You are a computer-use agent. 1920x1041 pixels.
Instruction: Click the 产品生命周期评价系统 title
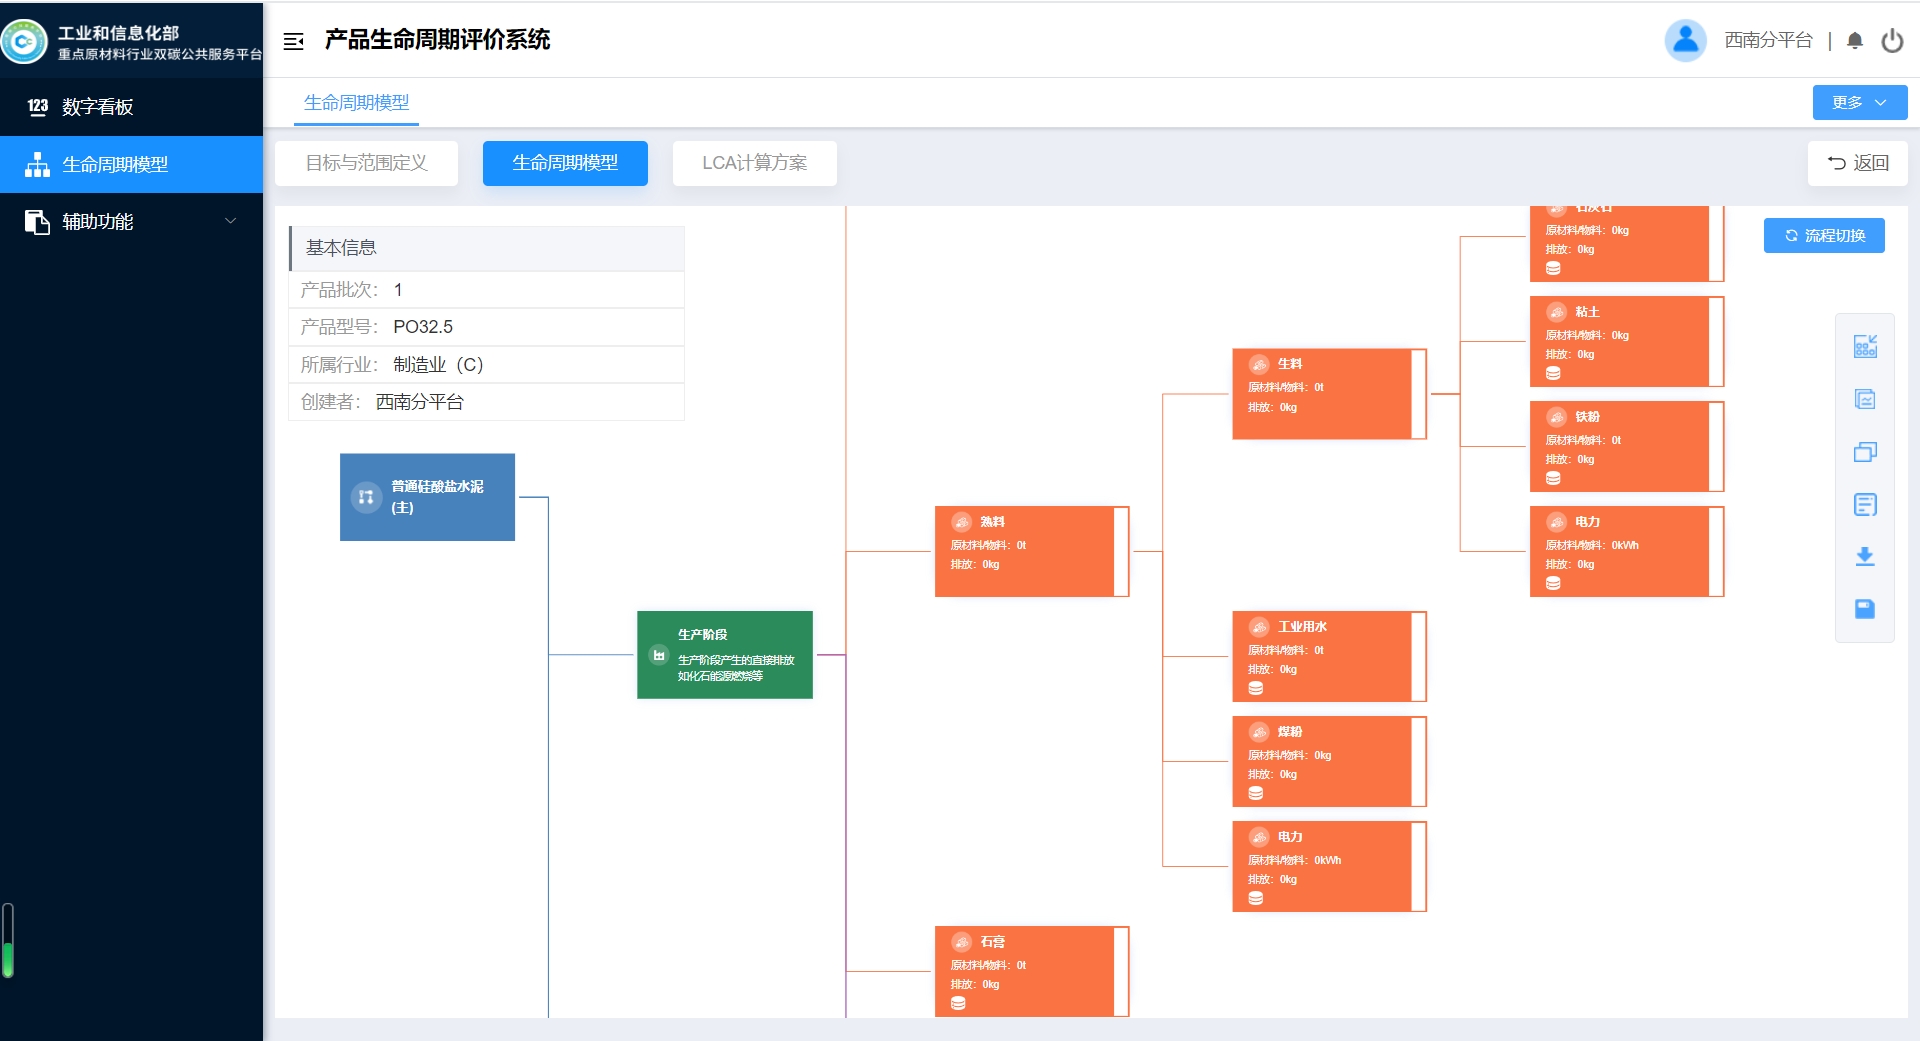[x=437, y=40]
